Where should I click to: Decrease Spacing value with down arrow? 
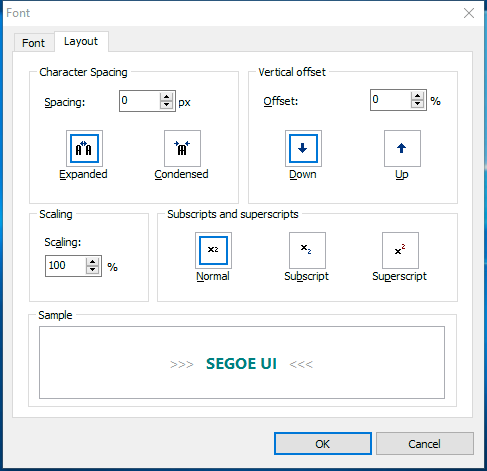166,105
